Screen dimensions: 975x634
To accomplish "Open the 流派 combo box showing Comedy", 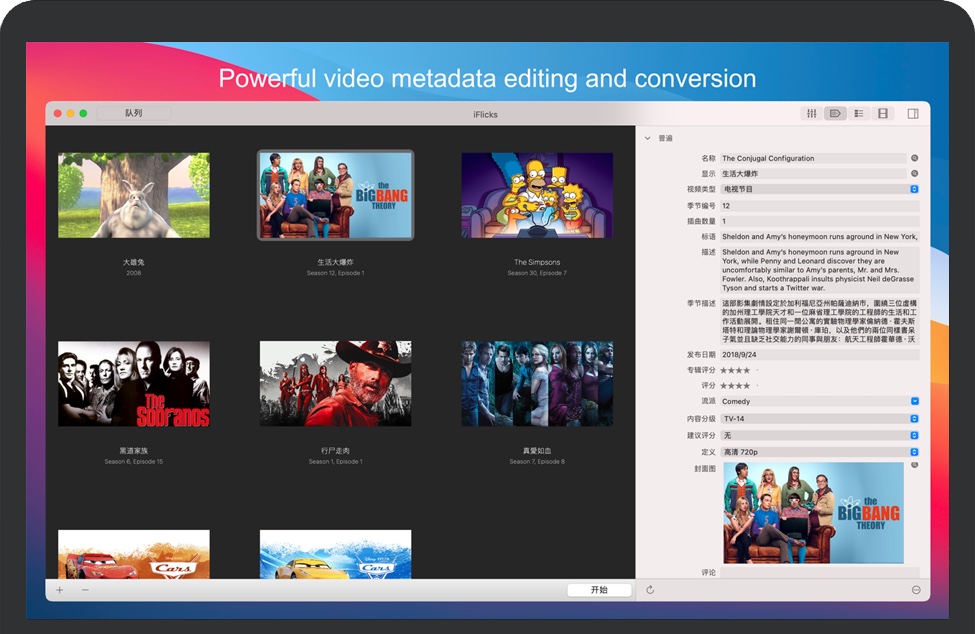I will tap(818, 401).
